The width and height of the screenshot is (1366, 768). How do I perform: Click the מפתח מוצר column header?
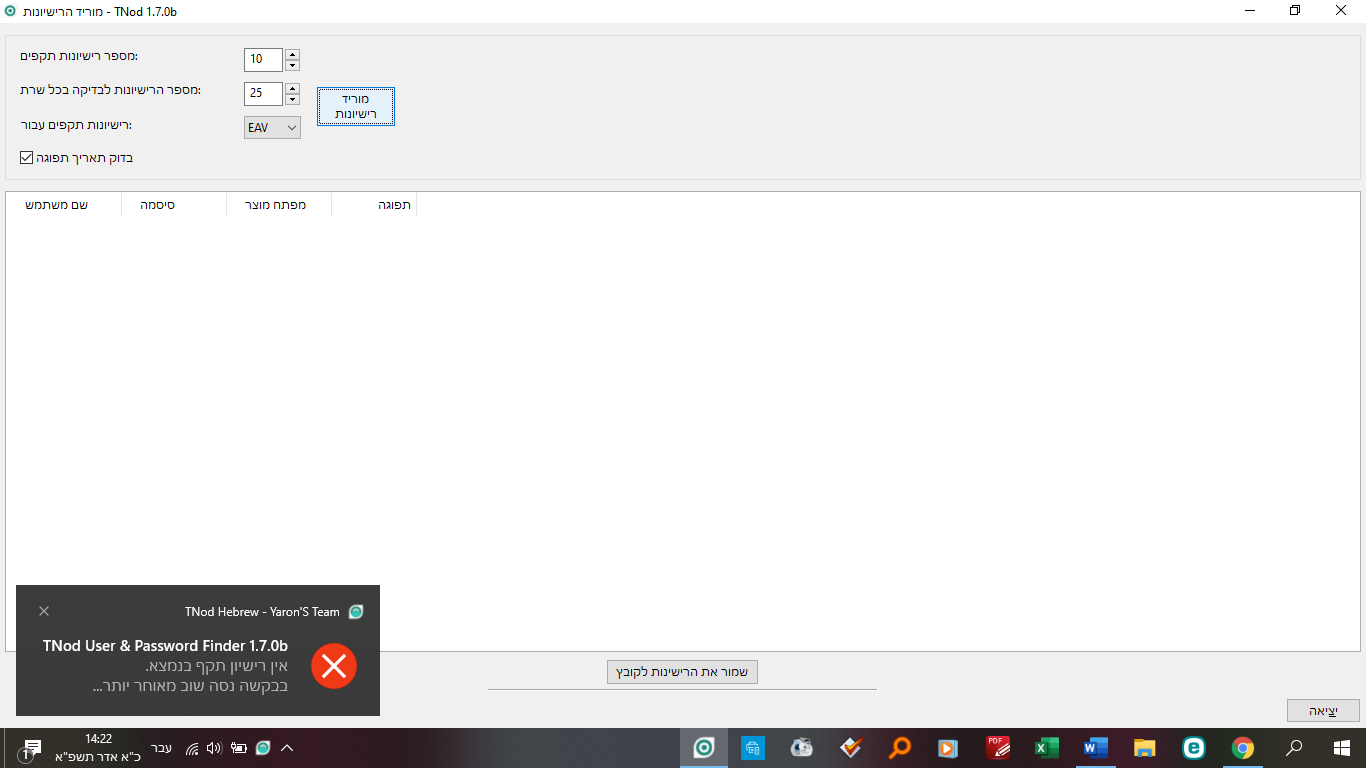point(279,205)
